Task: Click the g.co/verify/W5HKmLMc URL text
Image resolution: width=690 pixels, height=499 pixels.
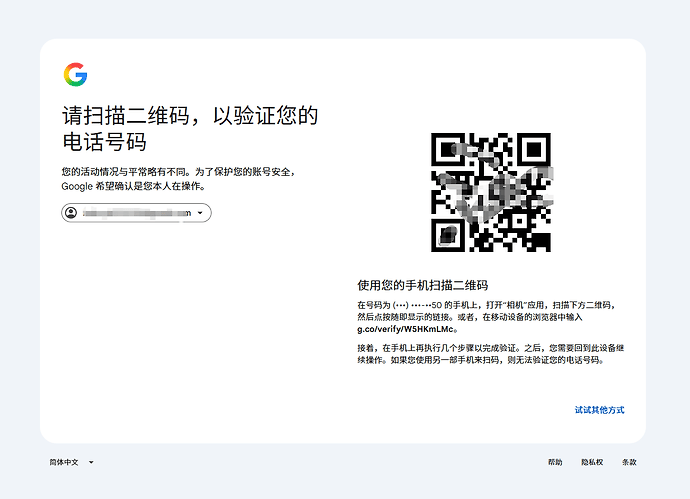Action: point(405,329)
